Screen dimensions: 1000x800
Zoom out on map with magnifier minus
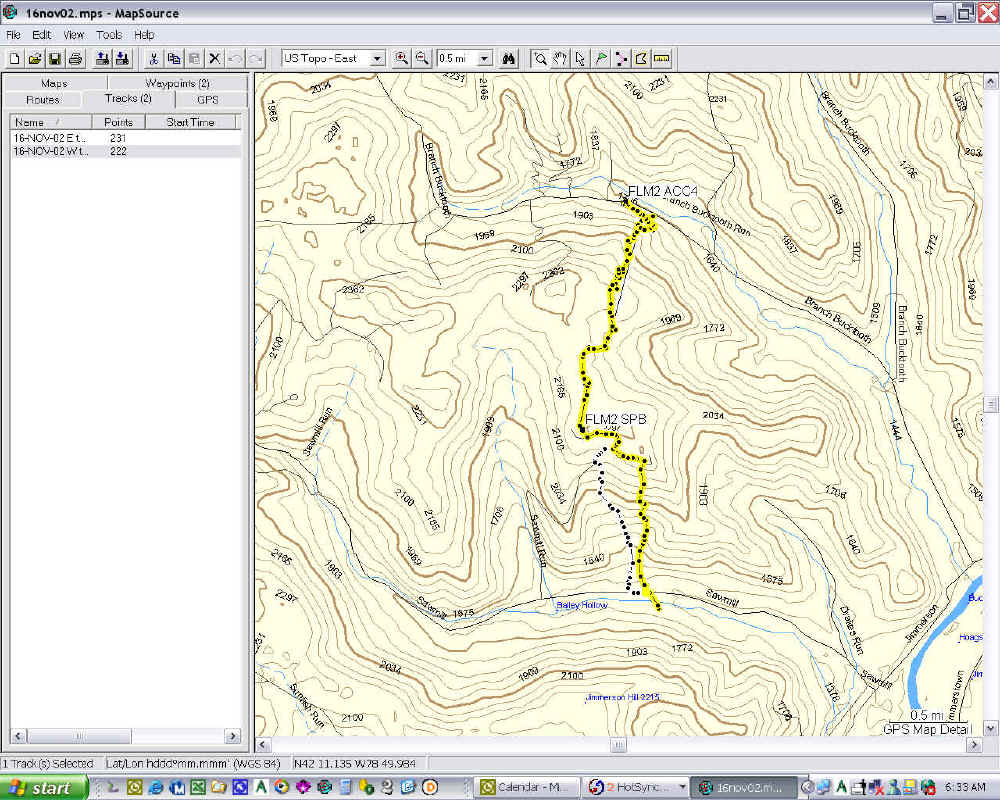(x=422, y=59)
